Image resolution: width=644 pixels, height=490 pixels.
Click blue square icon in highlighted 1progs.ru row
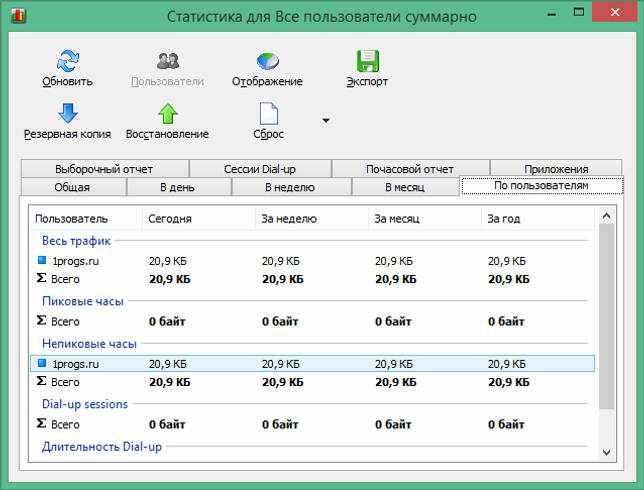pos(41,363)
